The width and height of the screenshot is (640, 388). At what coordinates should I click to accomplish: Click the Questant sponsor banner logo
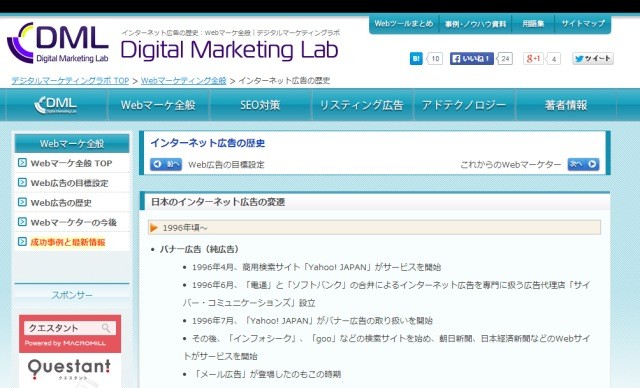click(x=69, y=368)
